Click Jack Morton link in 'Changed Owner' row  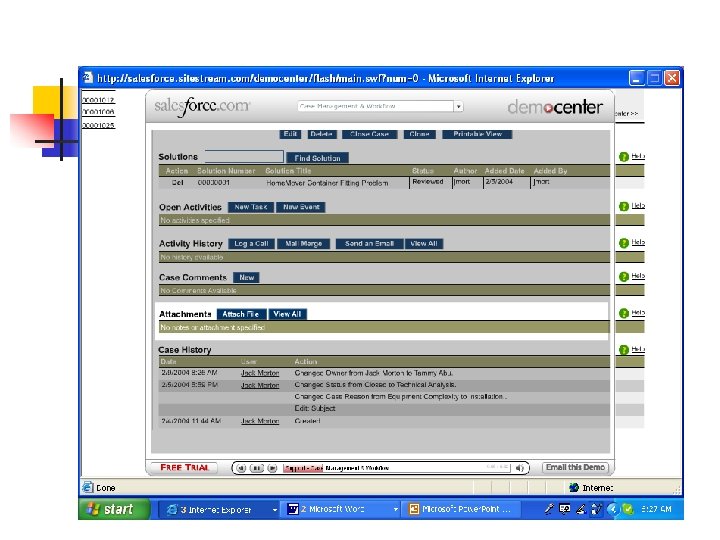[x=260, y=373]
